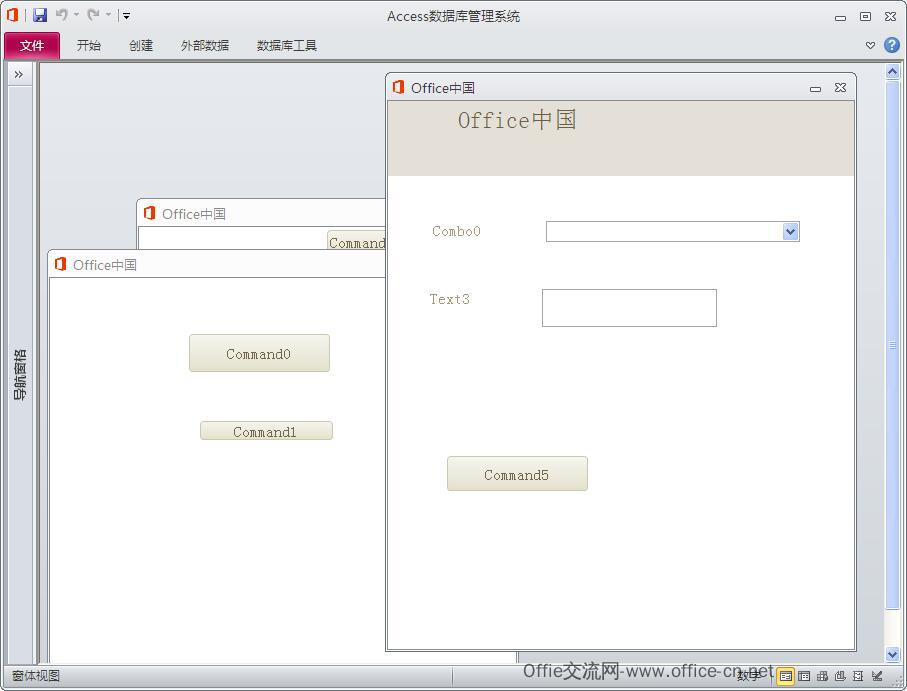Click into the Text3 text box
The image size is (907, 691).
click(x=629, y=308)
